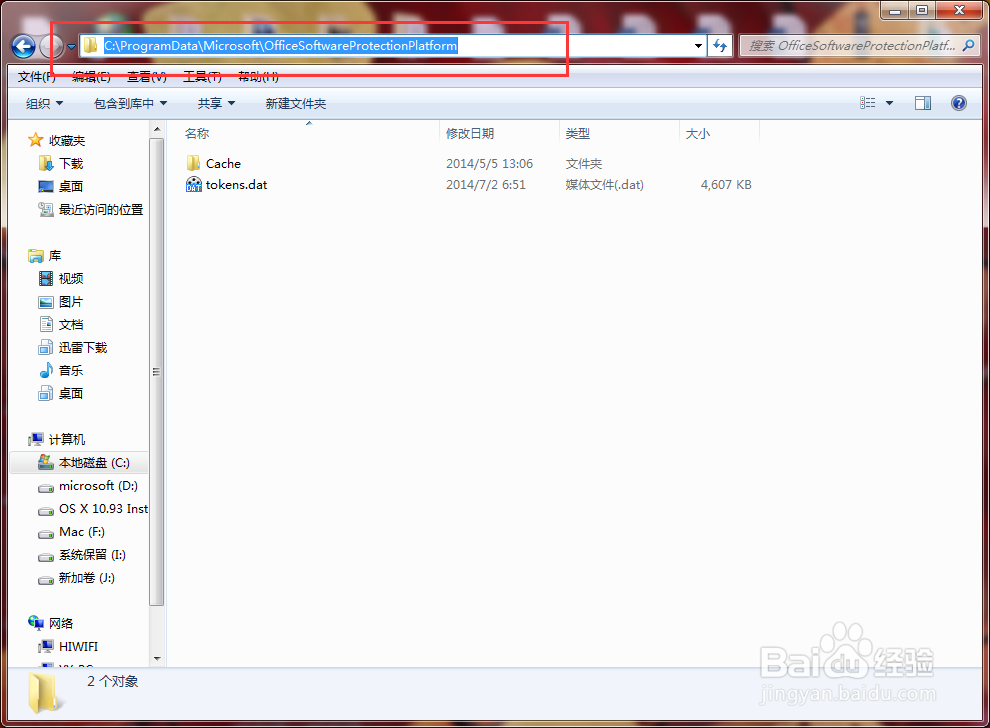Screen dimensions: 990x728
Task: Click the 2014/7/2 6:51 date cell
Action: pyautogui.click(x=486, y=184)
